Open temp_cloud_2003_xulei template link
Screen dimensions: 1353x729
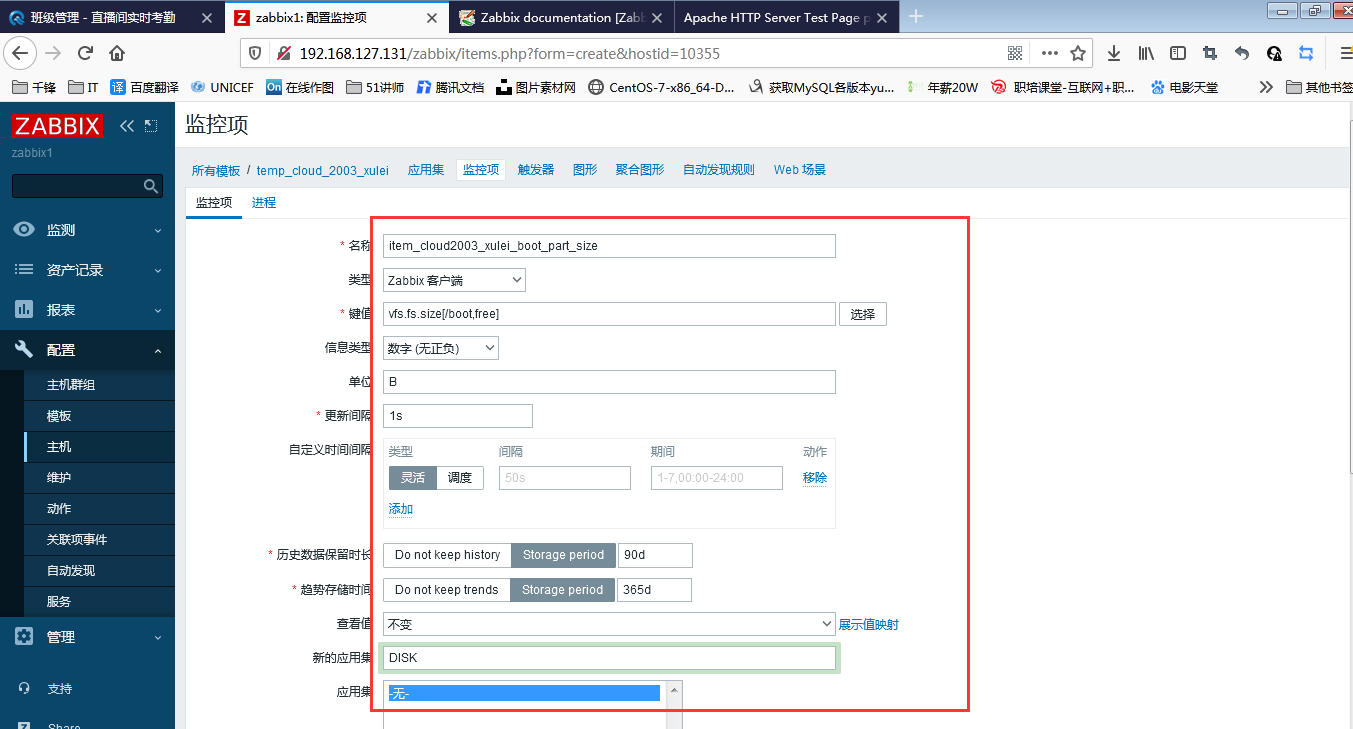(x=323, y=170)
